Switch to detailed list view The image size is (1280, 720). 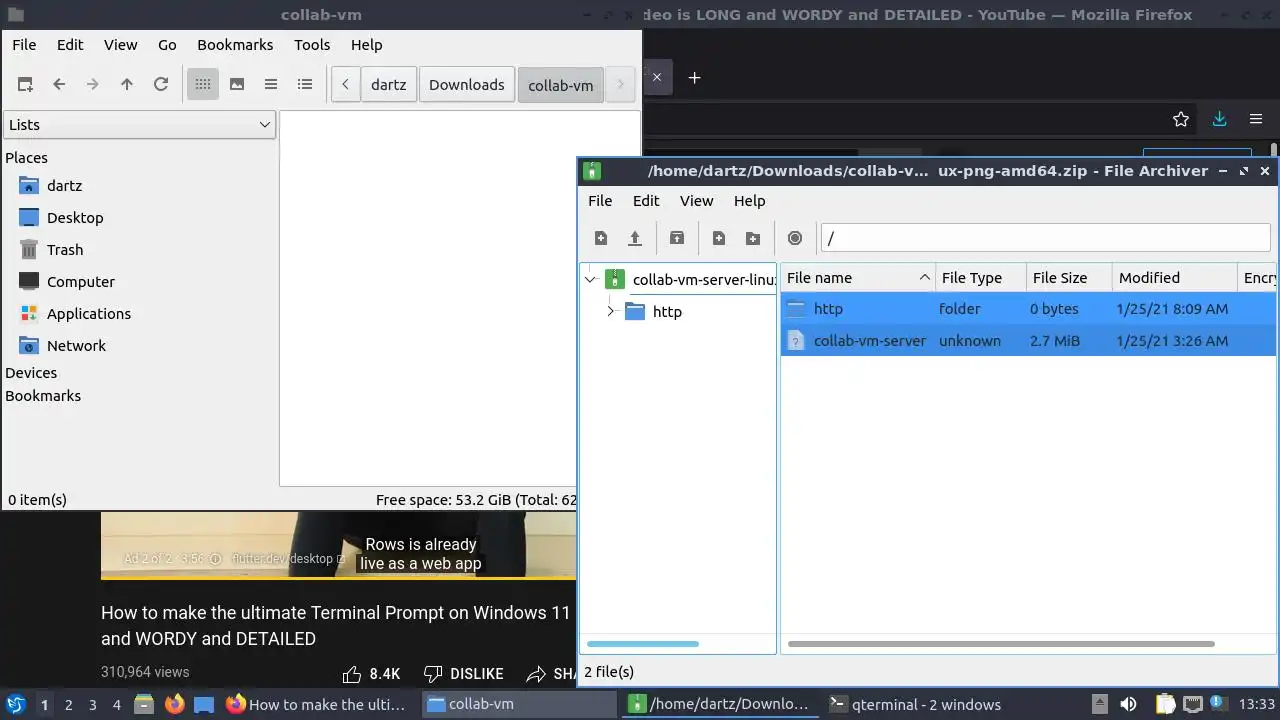(x=305, y=85)
